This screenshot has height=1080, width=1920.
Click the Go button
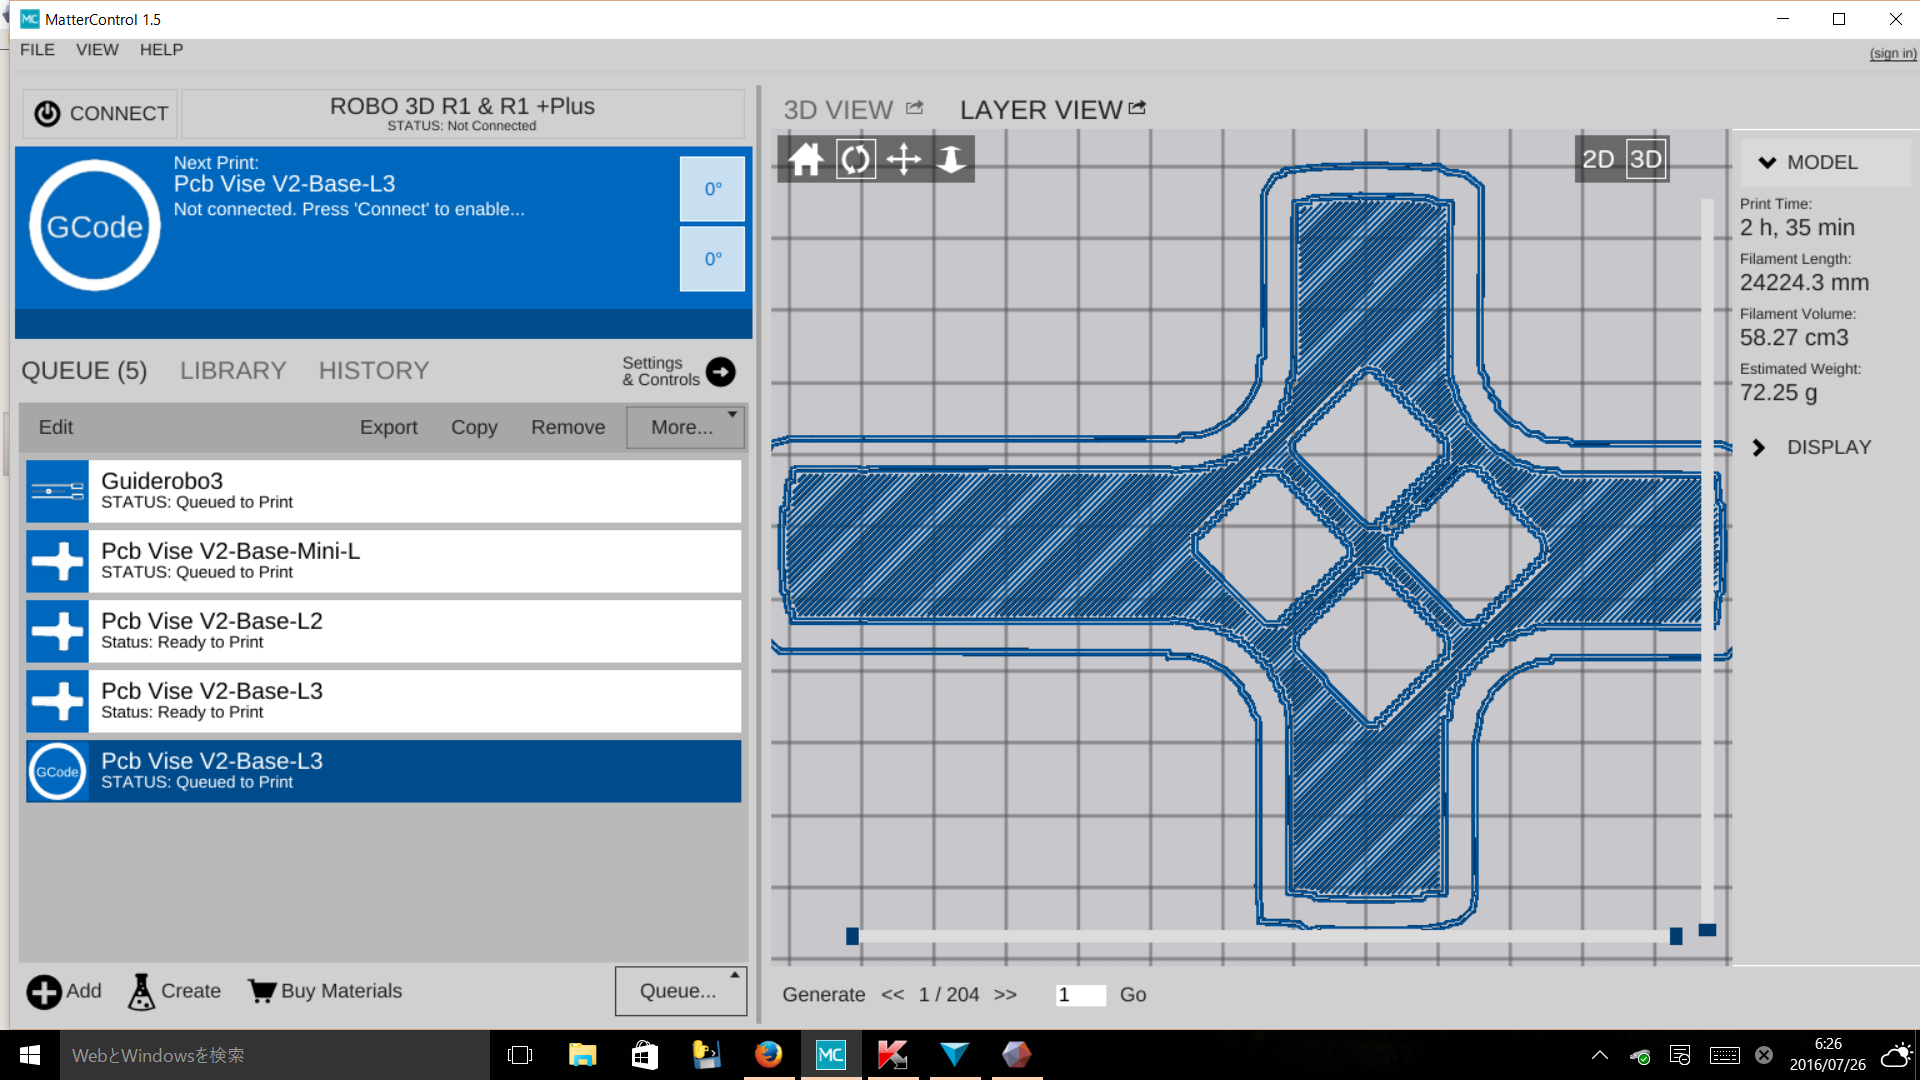click(x=1133, y=995)
